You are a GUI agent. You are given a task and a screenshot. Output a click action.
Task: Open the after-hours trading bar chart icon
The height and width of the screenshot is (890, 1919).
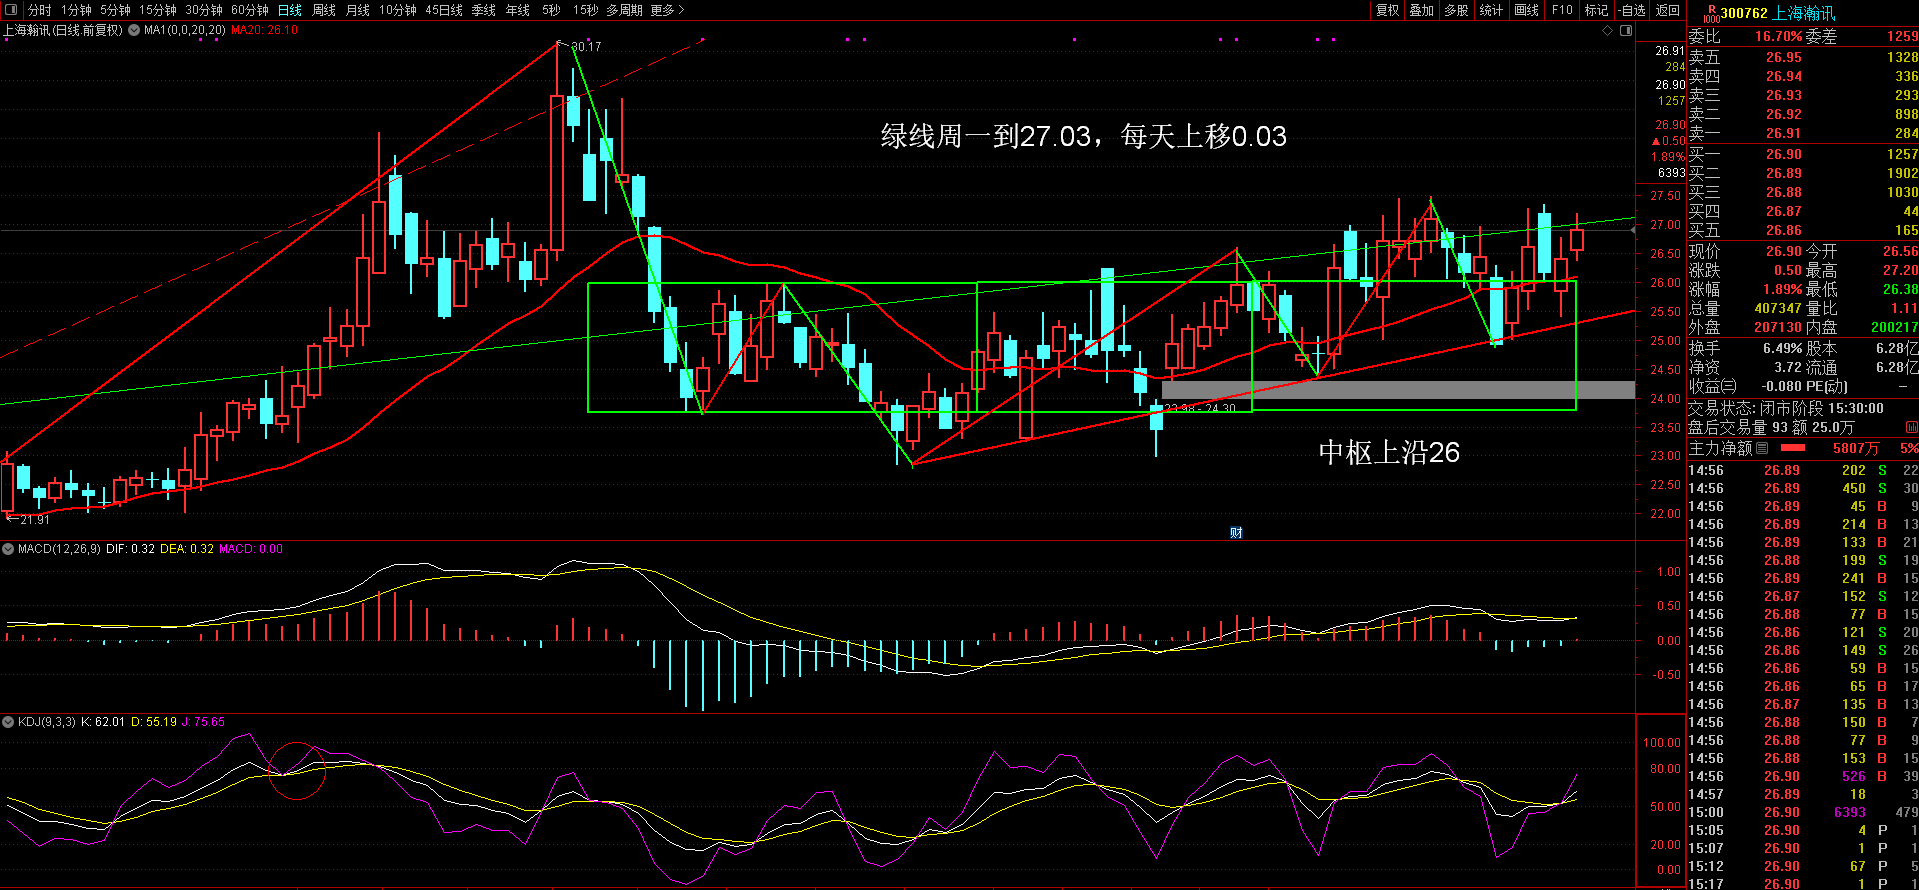1912,428
